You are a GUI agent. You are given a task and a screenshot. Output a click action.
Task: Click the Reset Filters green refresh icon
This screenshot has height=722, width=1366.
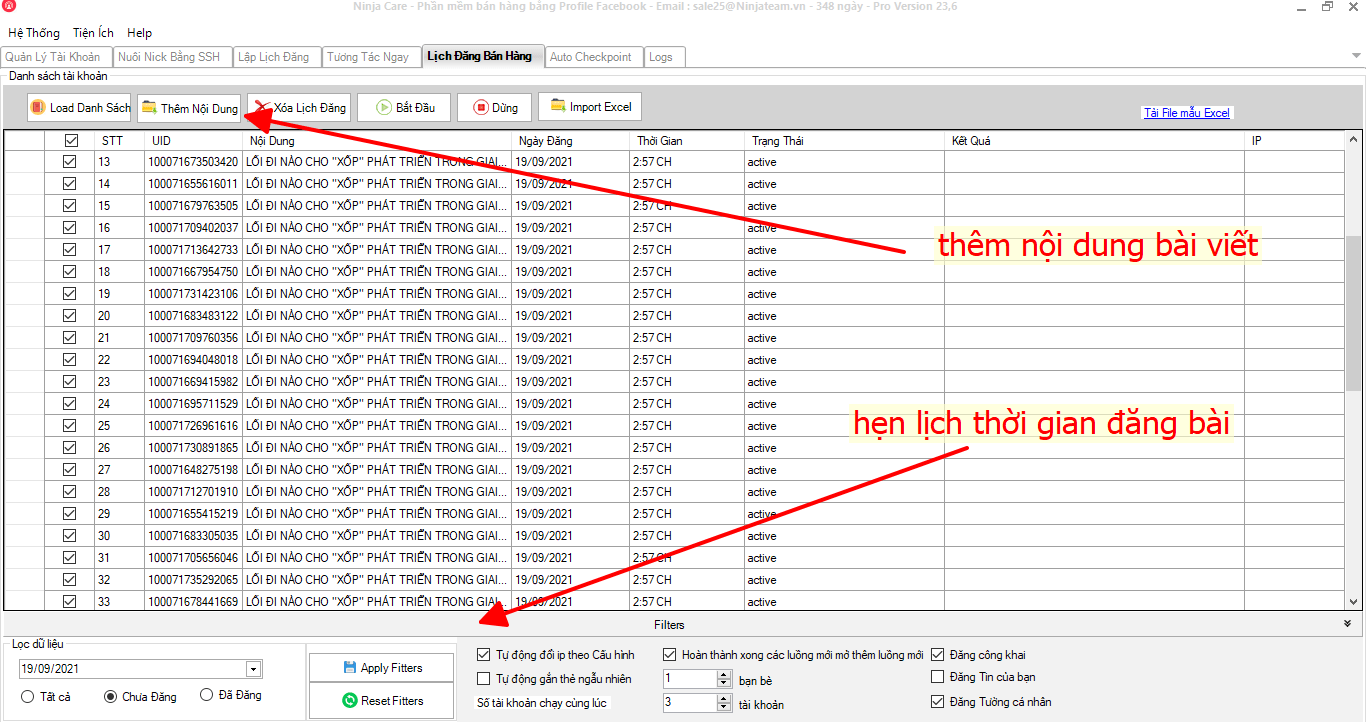coord(350,701)
